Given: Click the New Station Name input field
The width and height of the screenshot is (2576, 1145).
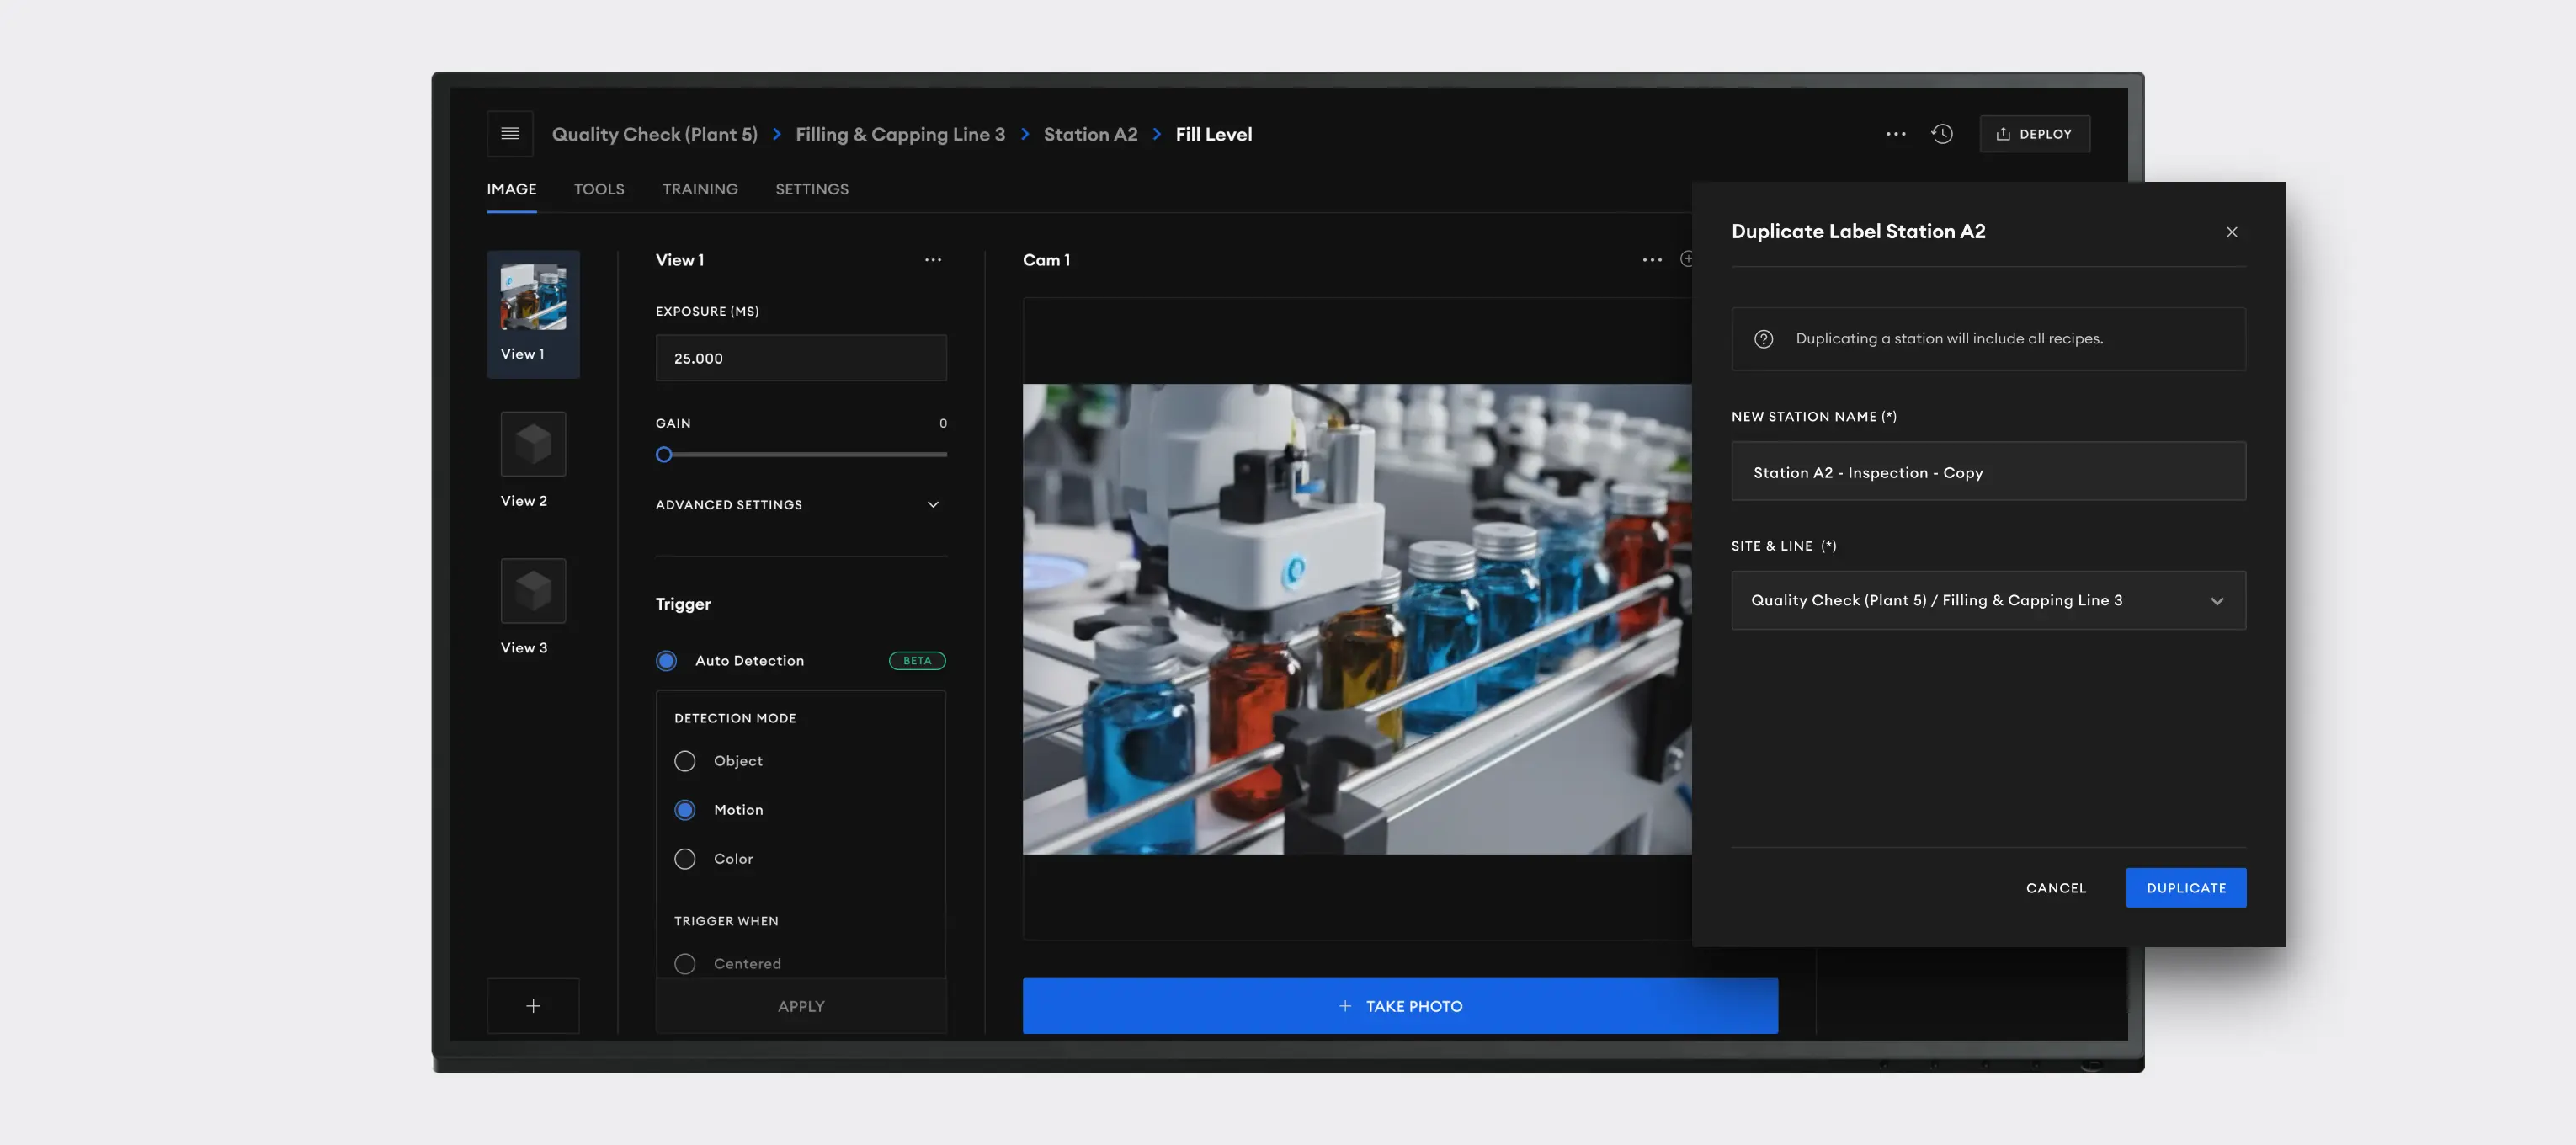Looking at the screenshot, I should tap(1988, 471).
